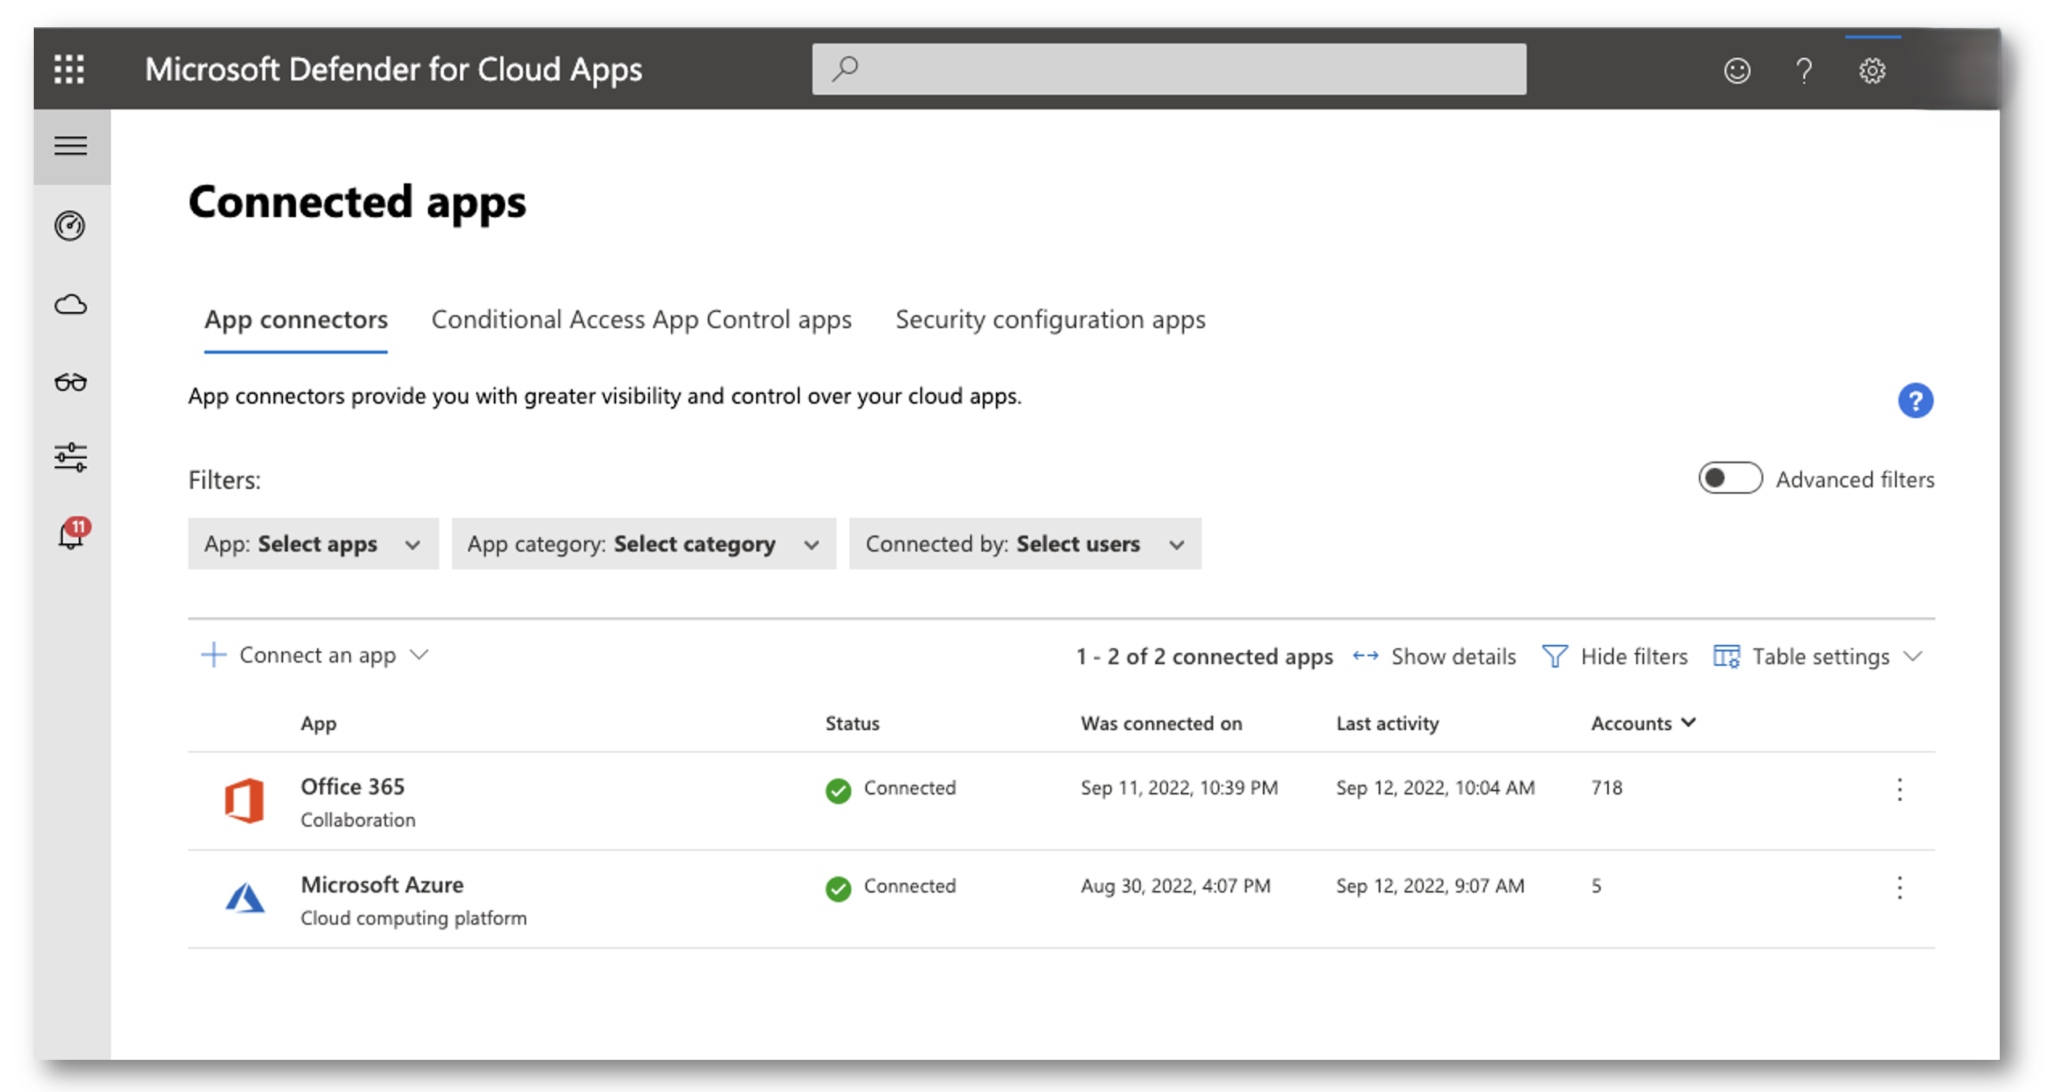Enable the Advanced filters toggle
Viewport: 2048px width, 1092px height.
pyautogui.click(x=1730, y=478)
